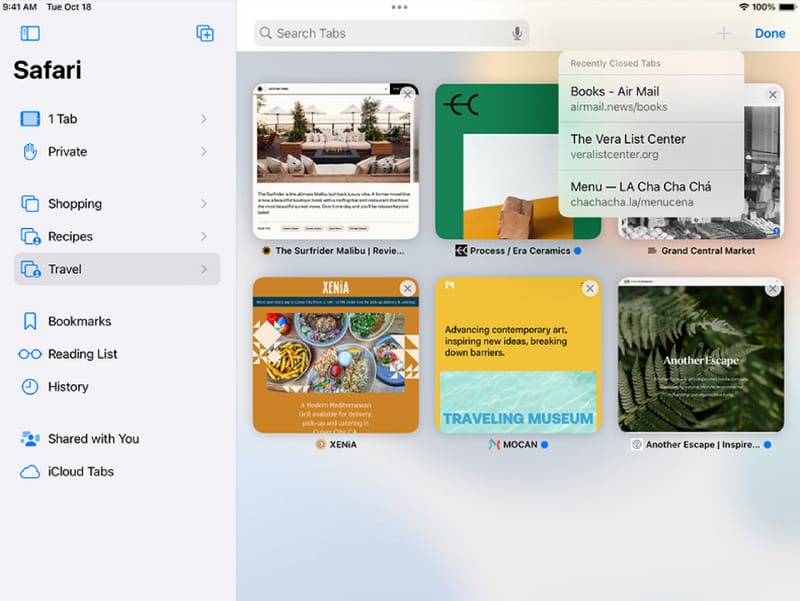Tap the Wi-Fi status icon
This screenshot has width=800, height=601.
pyautogui.click(x=744, y=7)
